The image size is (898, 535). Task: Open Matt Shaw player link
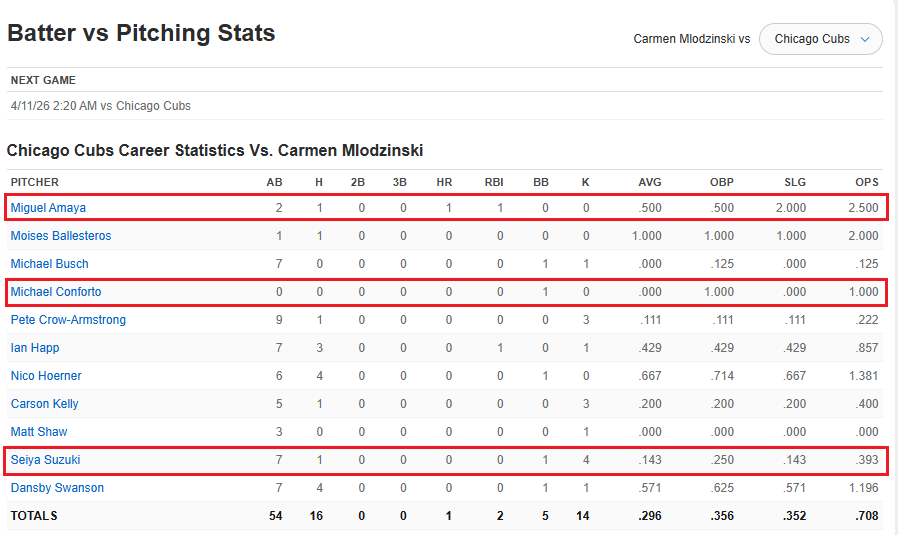[39, 432]
